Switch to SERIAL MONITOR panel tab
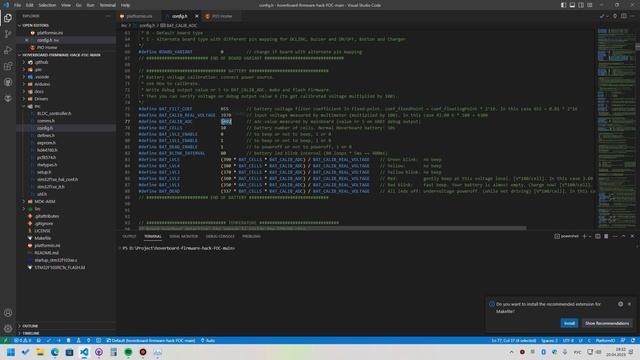This screenshot has height=360, width=640. [x=183, y=236]
